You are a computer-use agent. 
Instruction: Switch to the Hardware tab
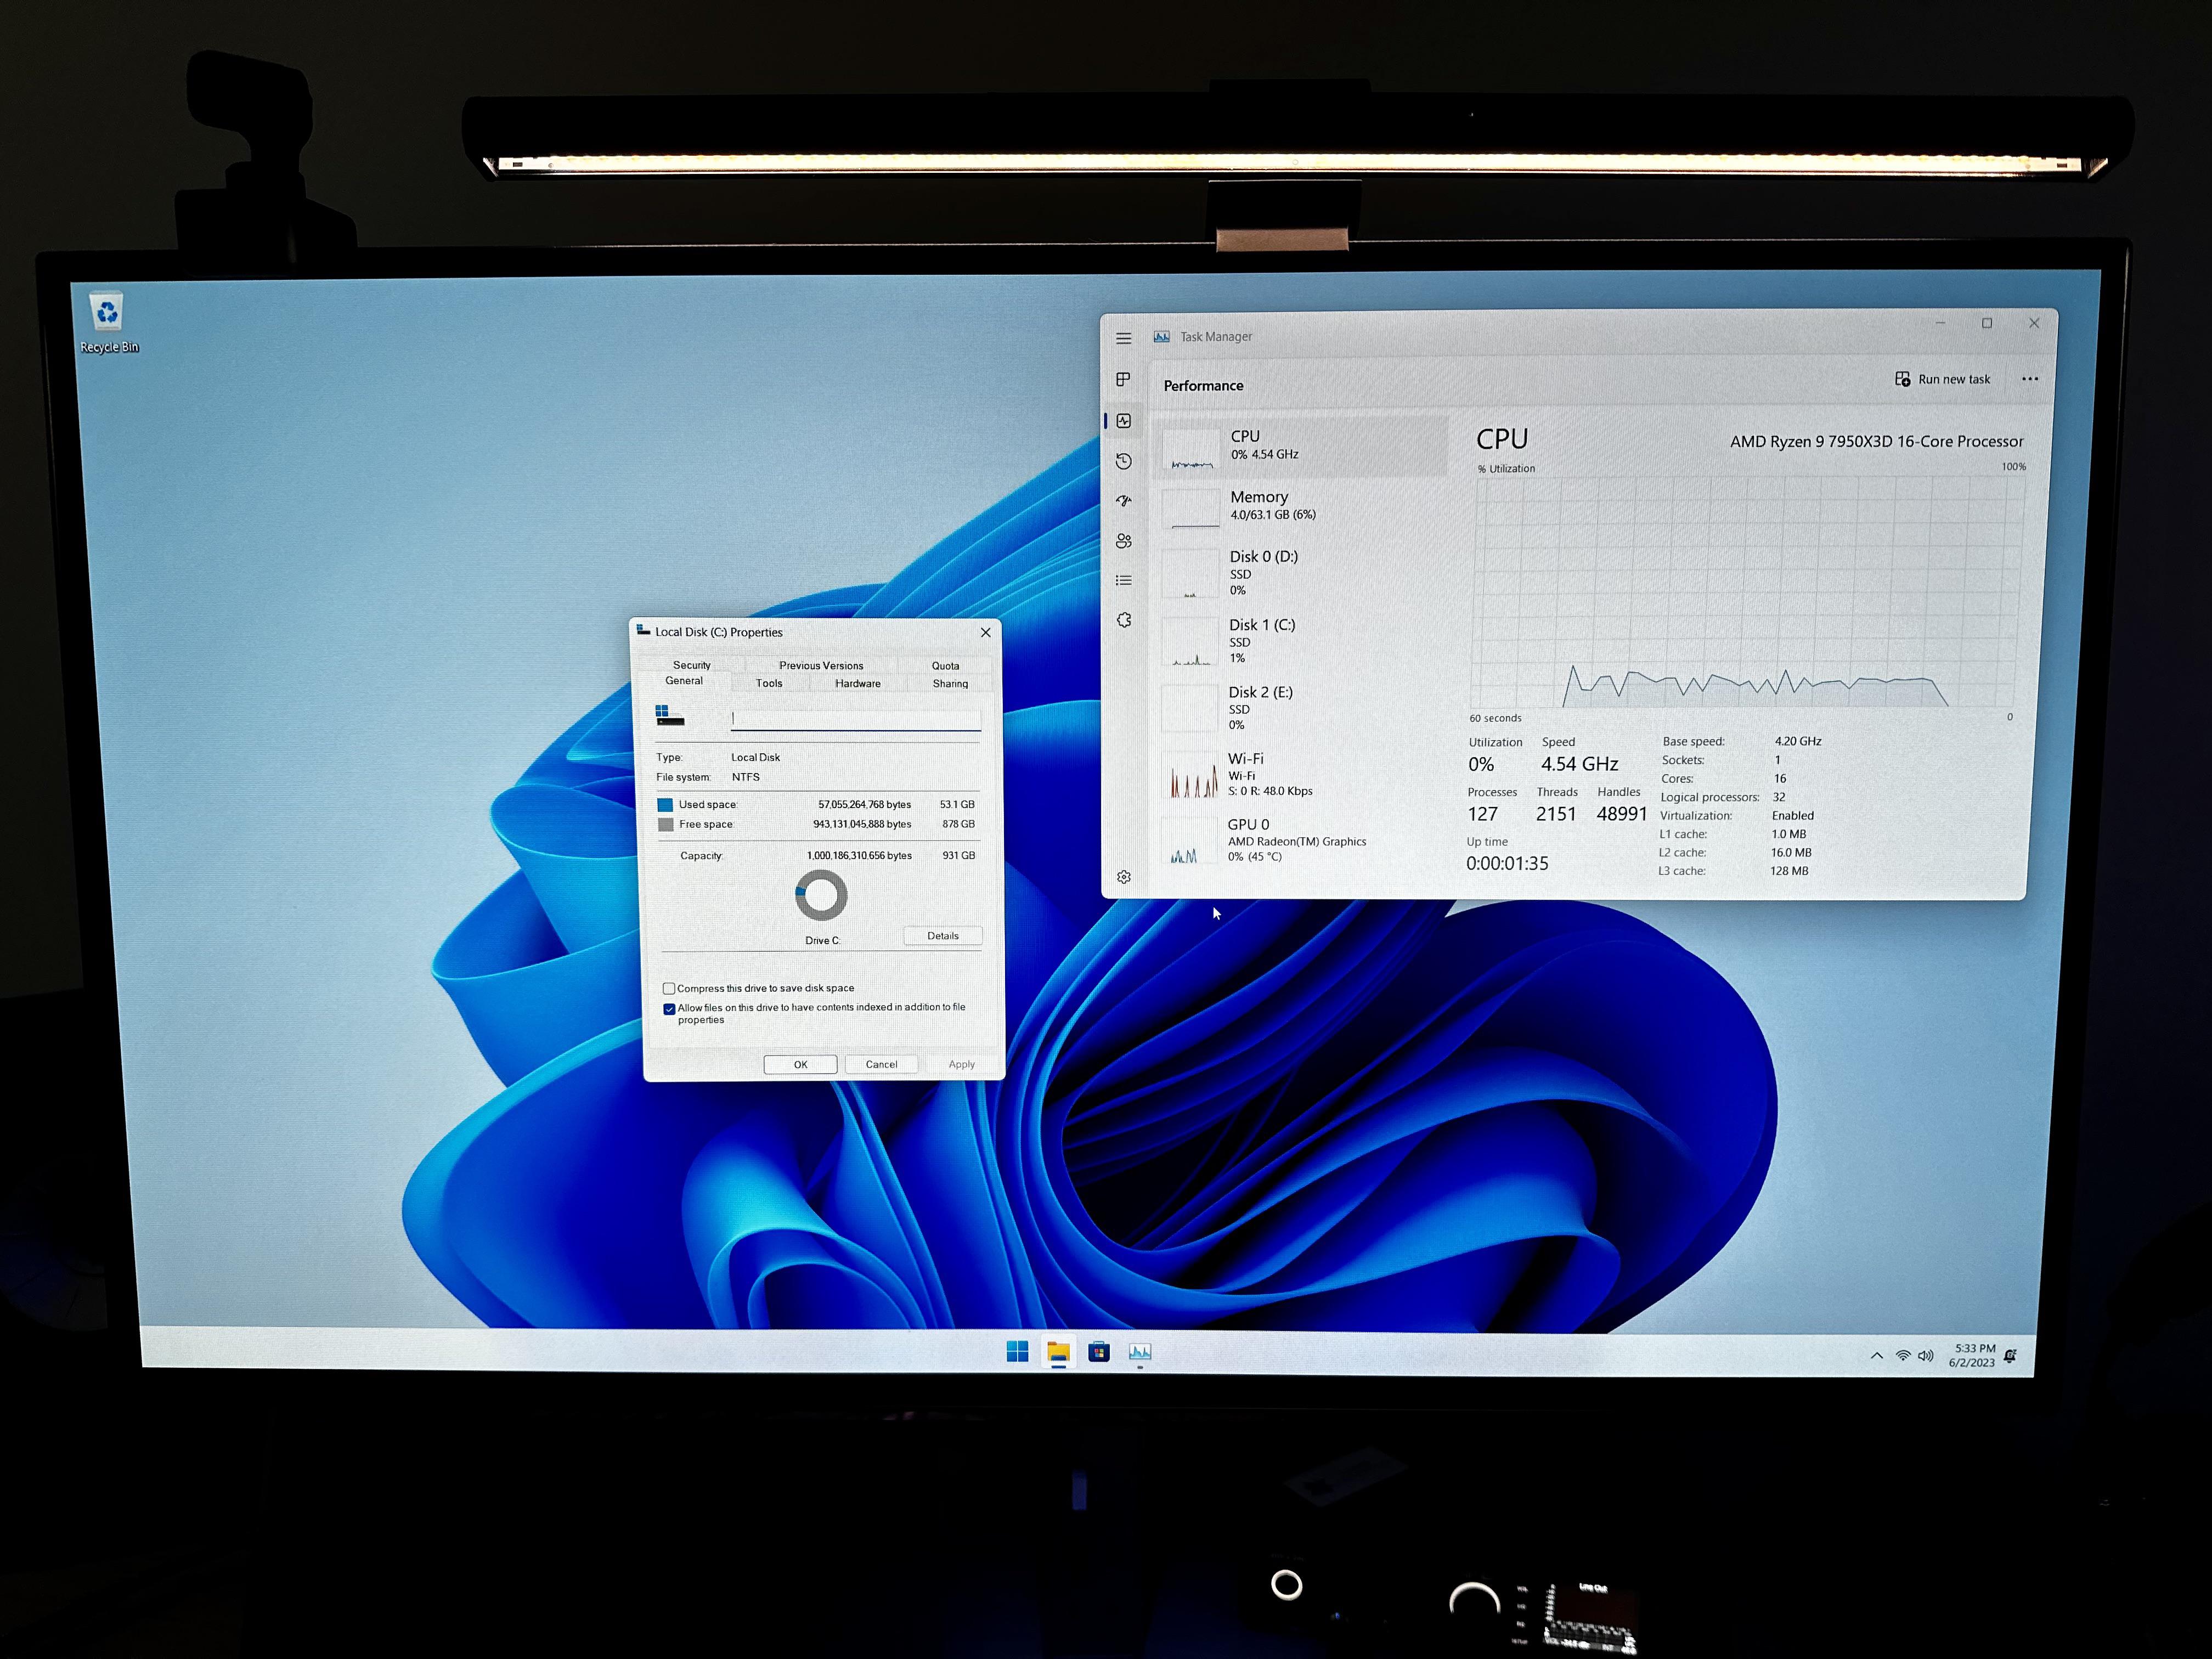858,684
